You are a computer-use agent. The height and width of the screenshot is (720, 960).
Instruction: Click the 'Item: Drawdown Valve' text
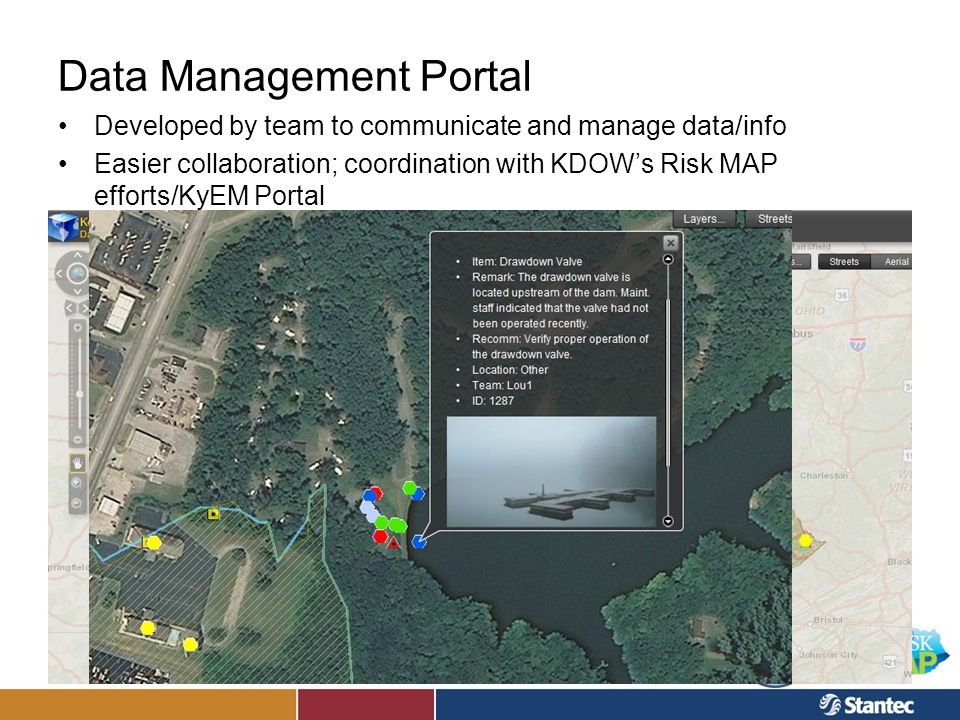[x=527, y=261]
